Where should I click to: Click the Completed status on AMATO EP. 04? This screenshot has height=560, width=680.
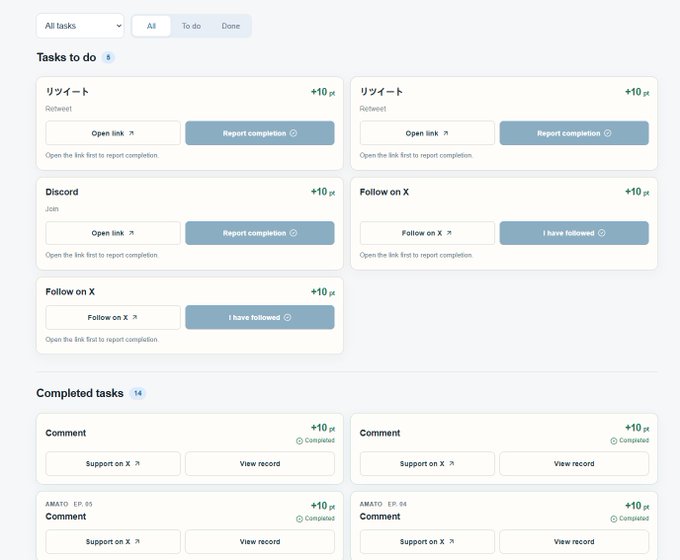pos(630,519)
